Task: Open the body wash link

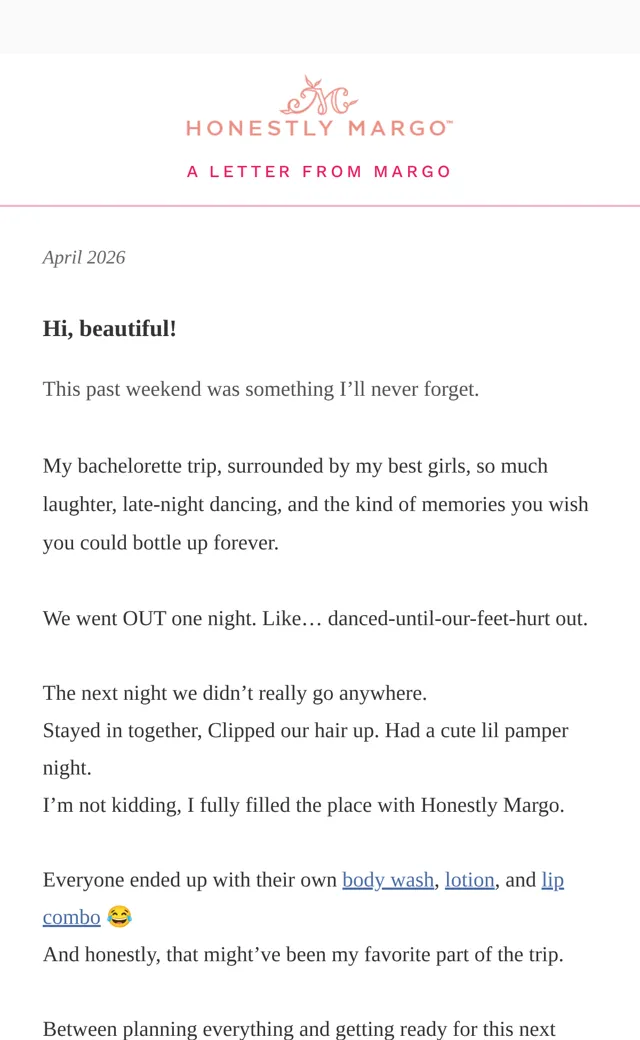Action: [x=388, y=879]
